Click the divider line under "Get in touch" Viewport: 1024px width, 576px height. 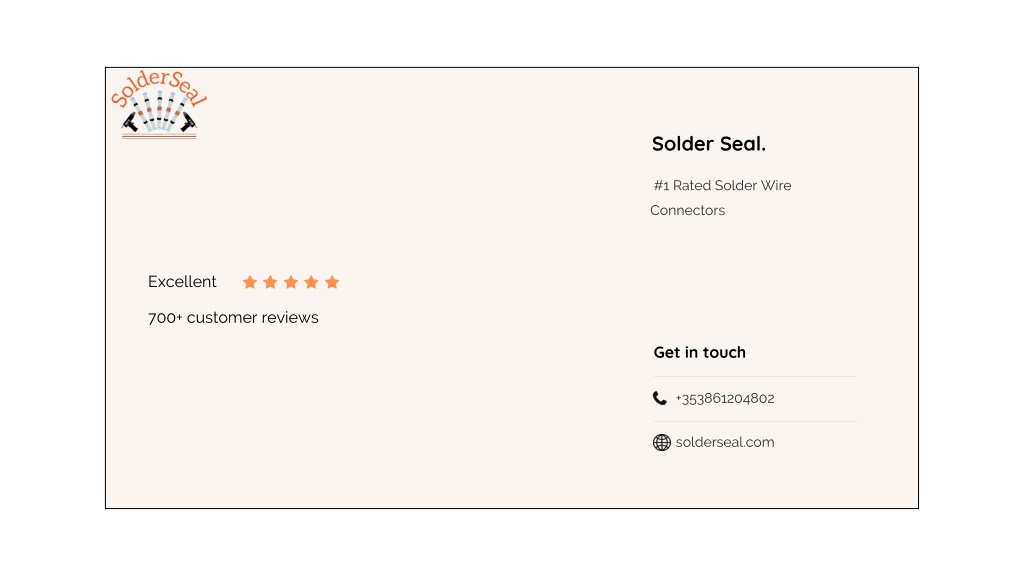[x=755, y=377]
